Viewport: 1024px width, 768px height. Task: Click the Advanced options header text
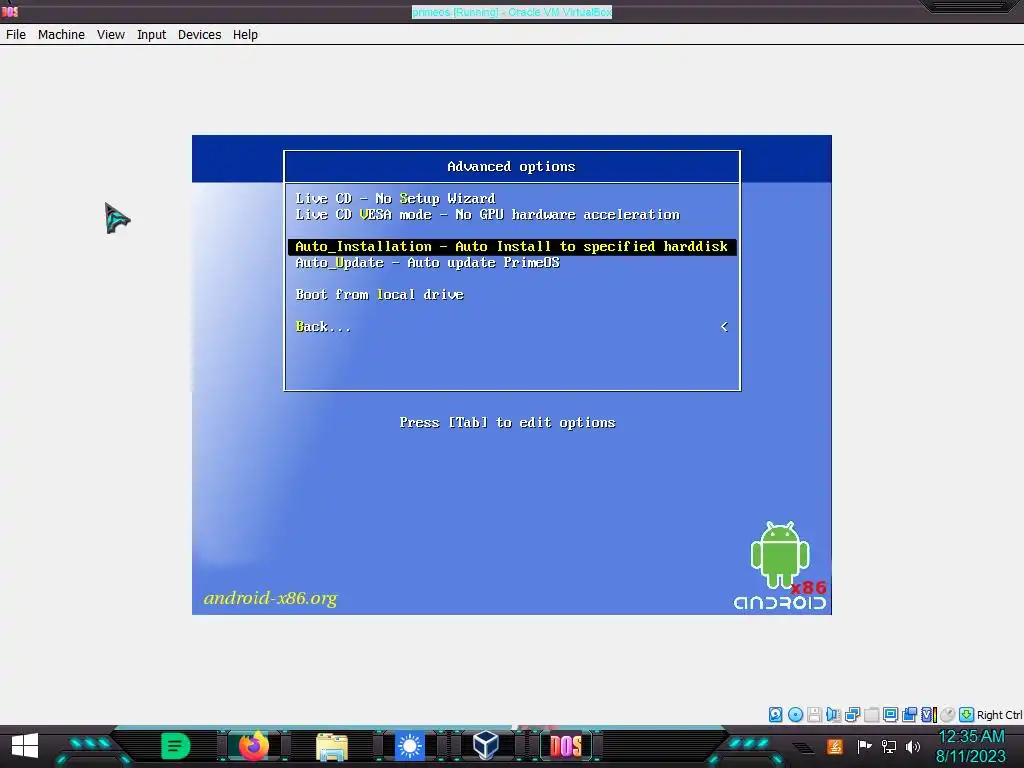[x=511, y=167]
